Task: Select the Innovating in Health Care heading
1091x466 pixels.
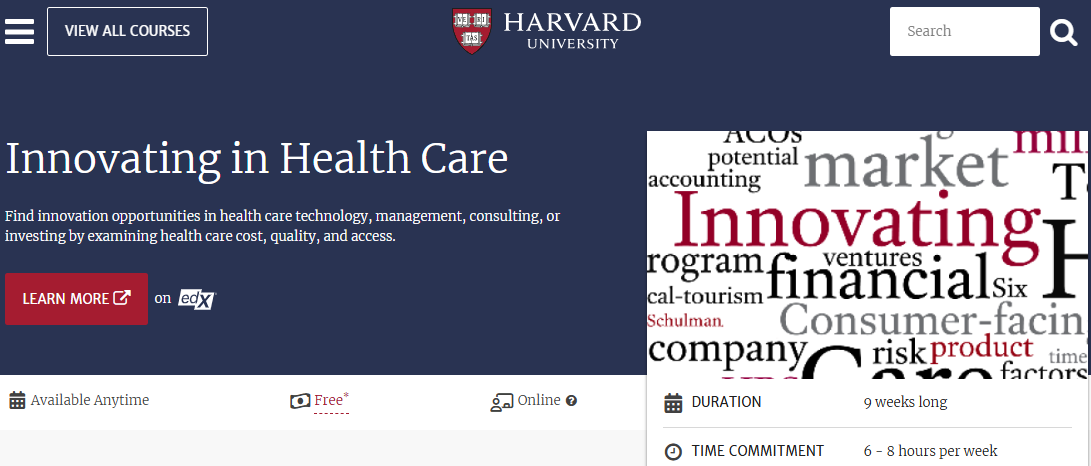Action: pyautogui.click(x=257, y=158)
